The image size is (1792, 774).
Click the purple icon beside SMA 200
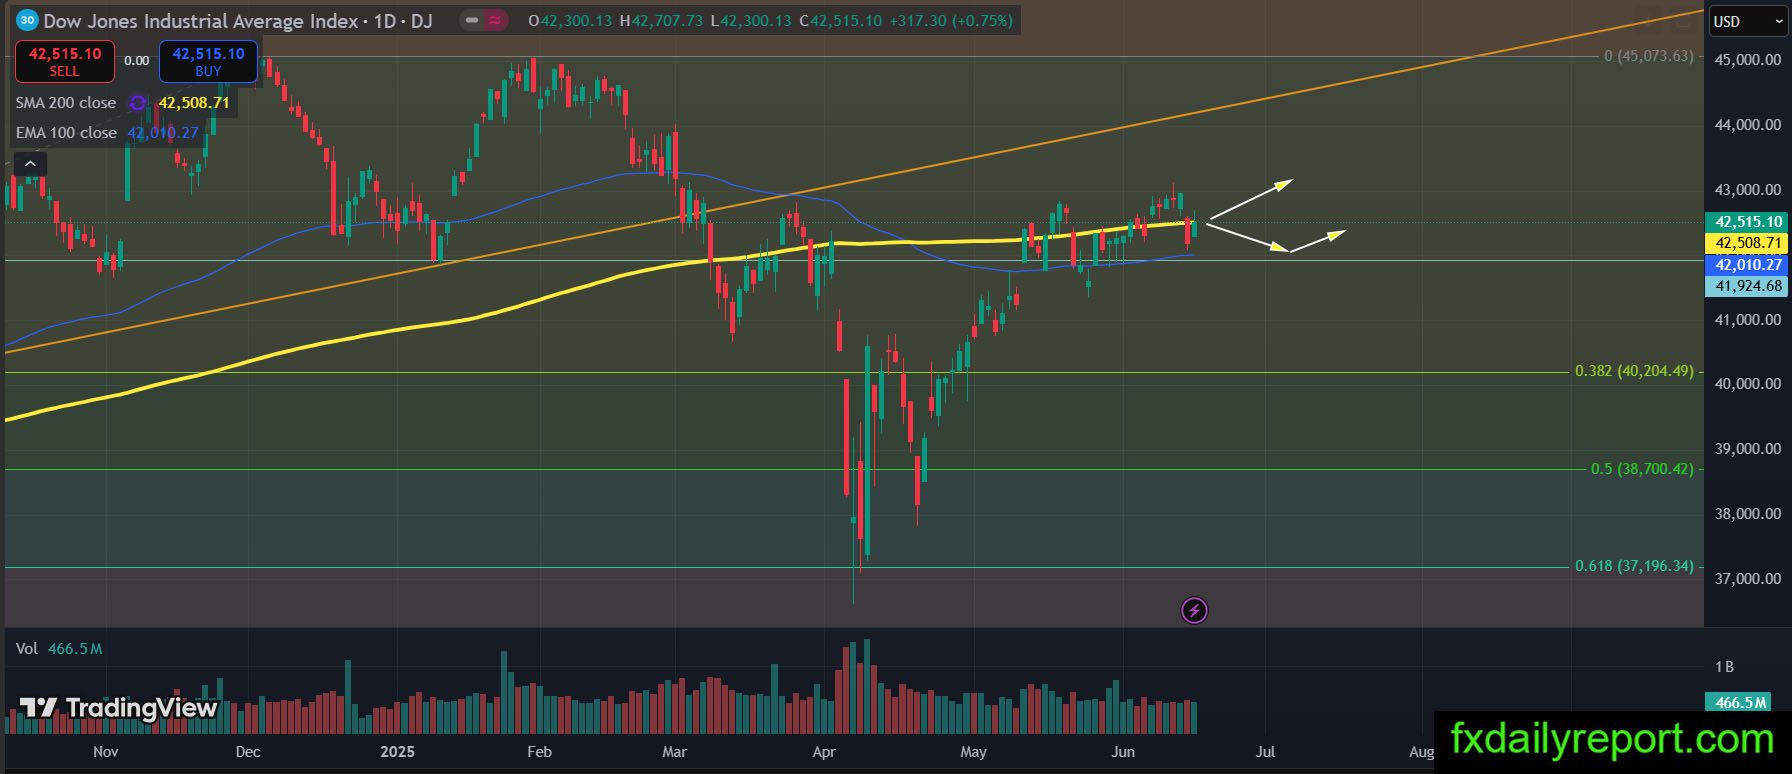pyautogui.click(x=138, y=103)
